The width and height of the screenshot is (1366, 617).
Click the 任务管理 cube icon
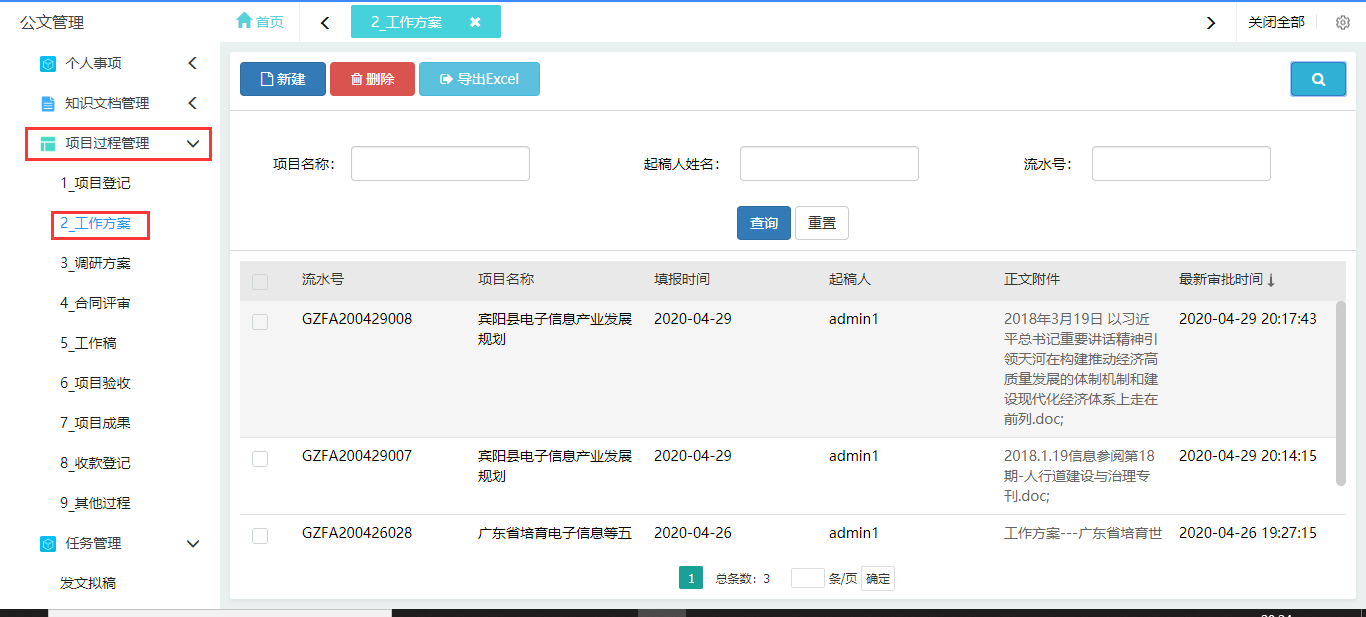tap(48, 544)
